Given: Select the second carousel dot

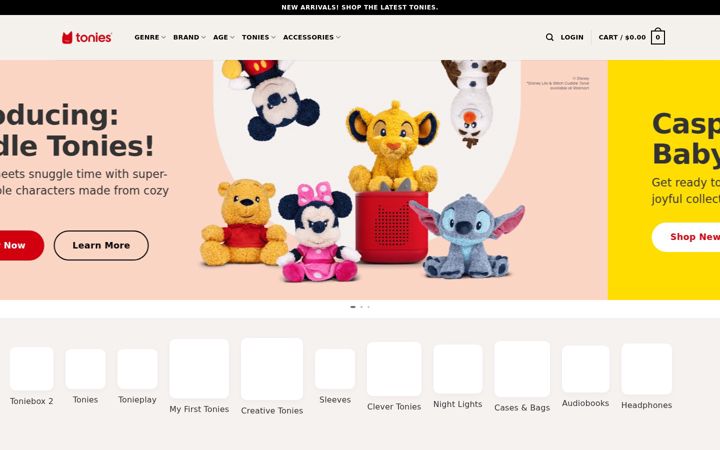Looking at the screenshot, I should click(x=361, y=307).
